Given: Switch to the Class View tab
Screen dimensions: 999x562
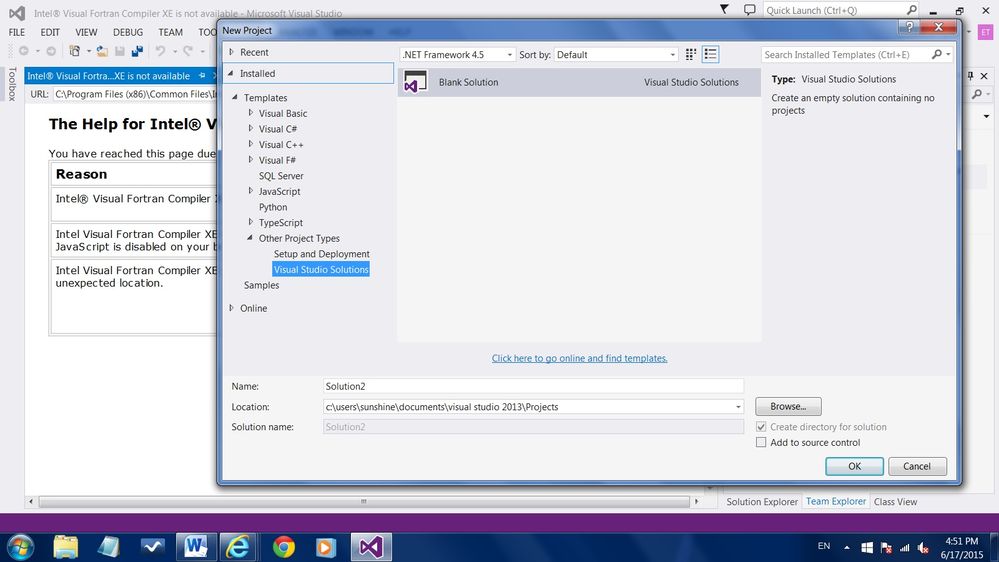Looking at the screenshot, I should point(895,501).
